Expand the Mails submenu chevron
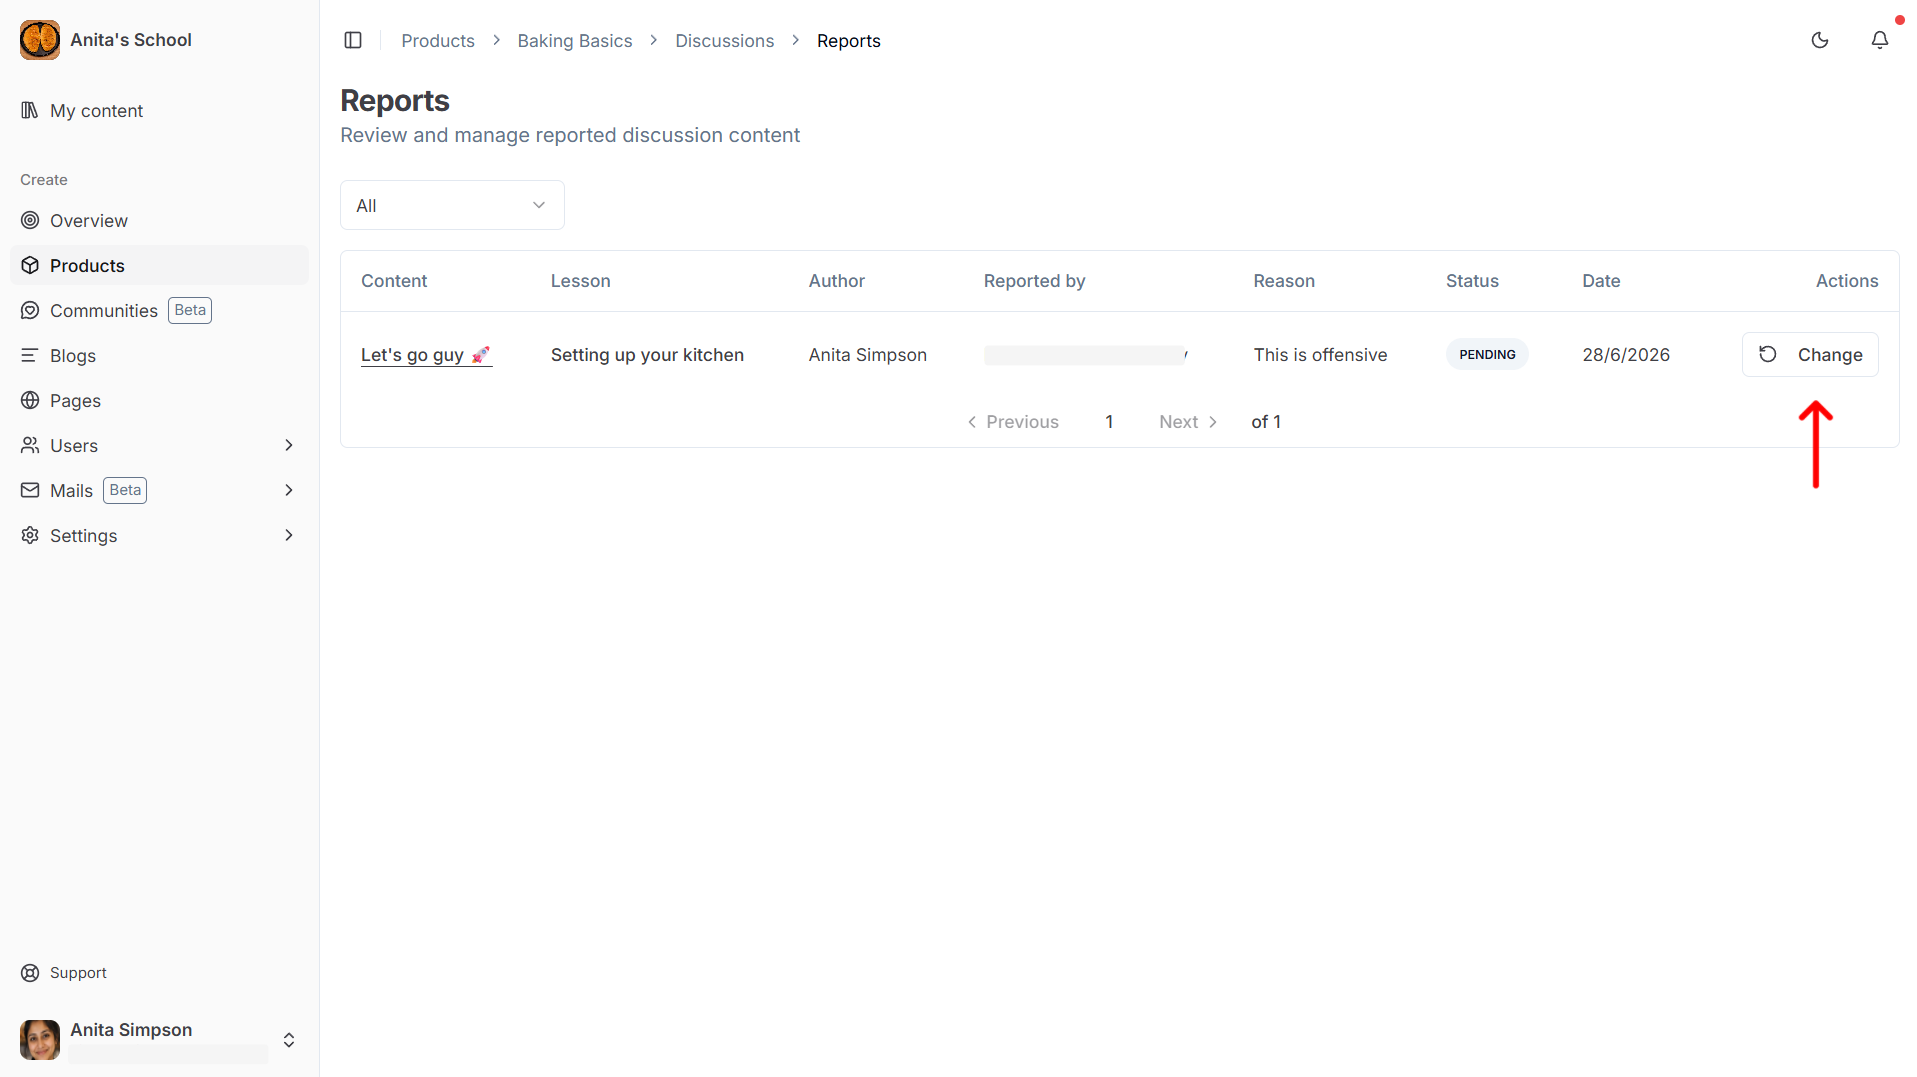The height and width of the screenshot is (1077, 1917). 289,490
